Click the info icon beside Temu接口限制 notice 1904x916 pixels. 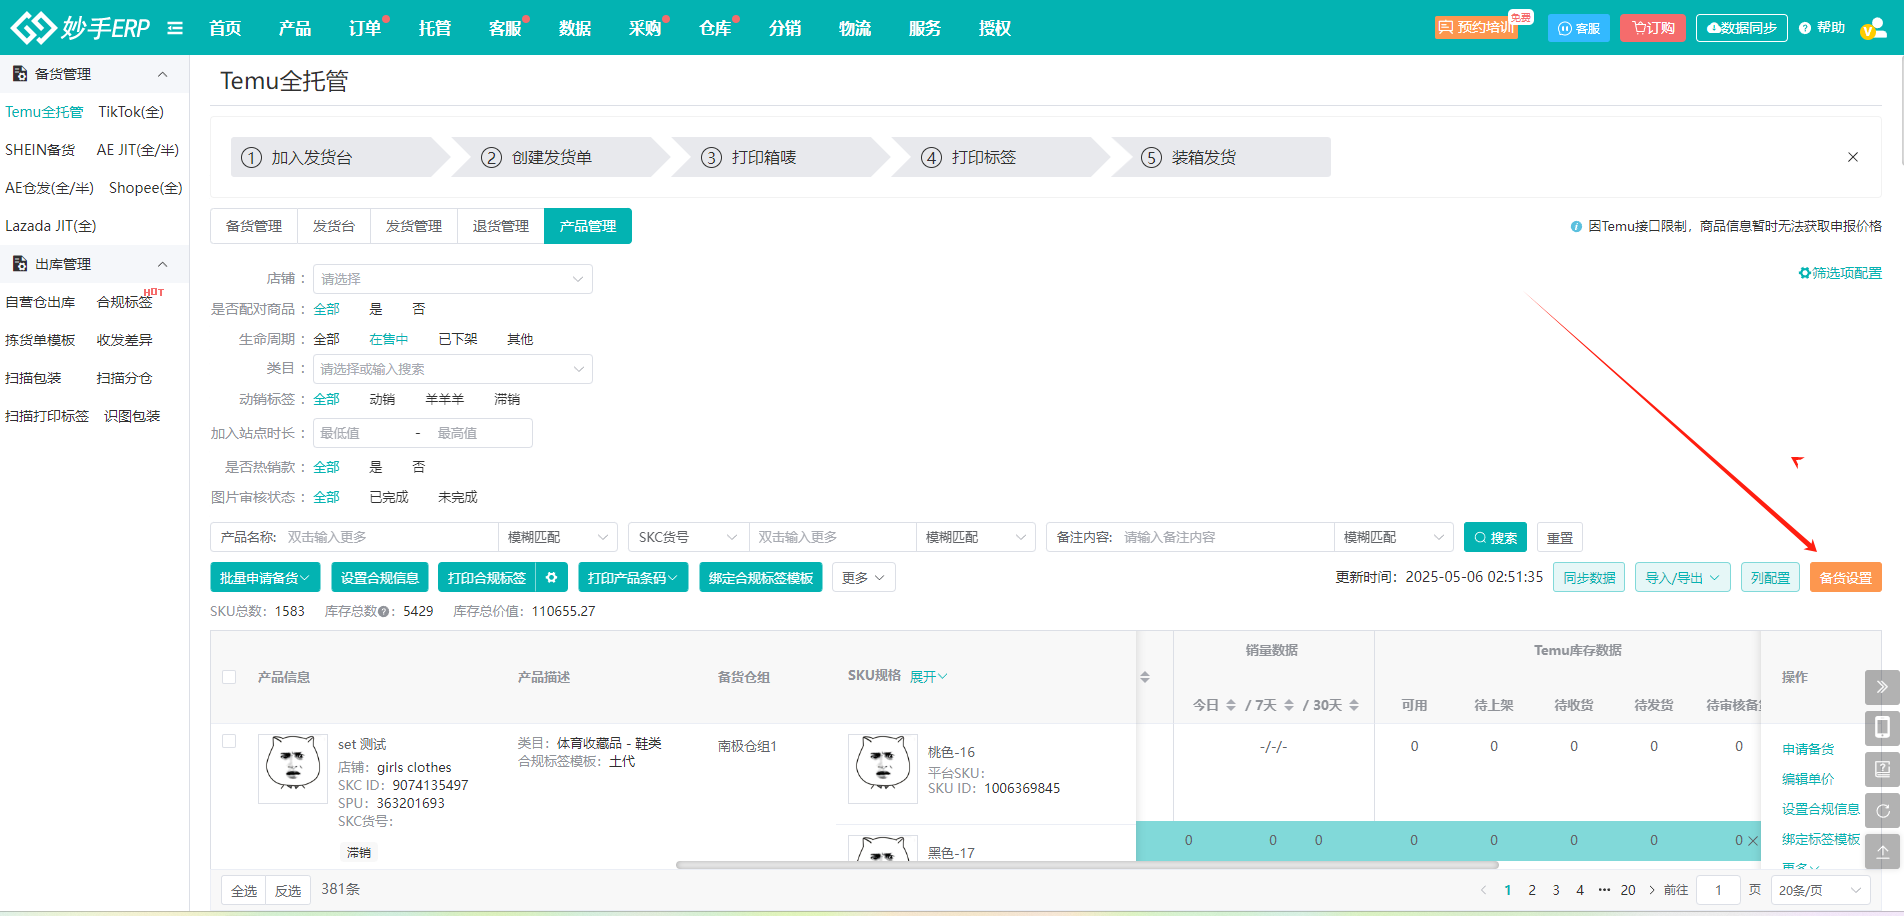click(1576, 227)
